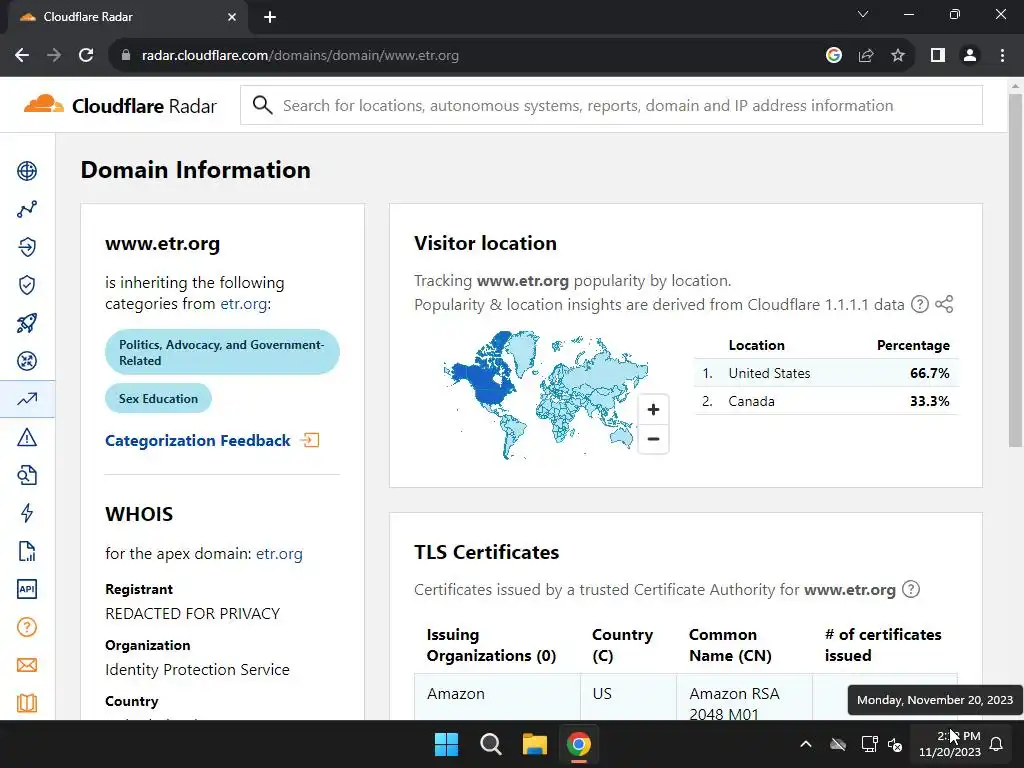1024x768 pixels.
Task: Click help icon beside TLS Certificates description
Action: click(x=911, y=589)
